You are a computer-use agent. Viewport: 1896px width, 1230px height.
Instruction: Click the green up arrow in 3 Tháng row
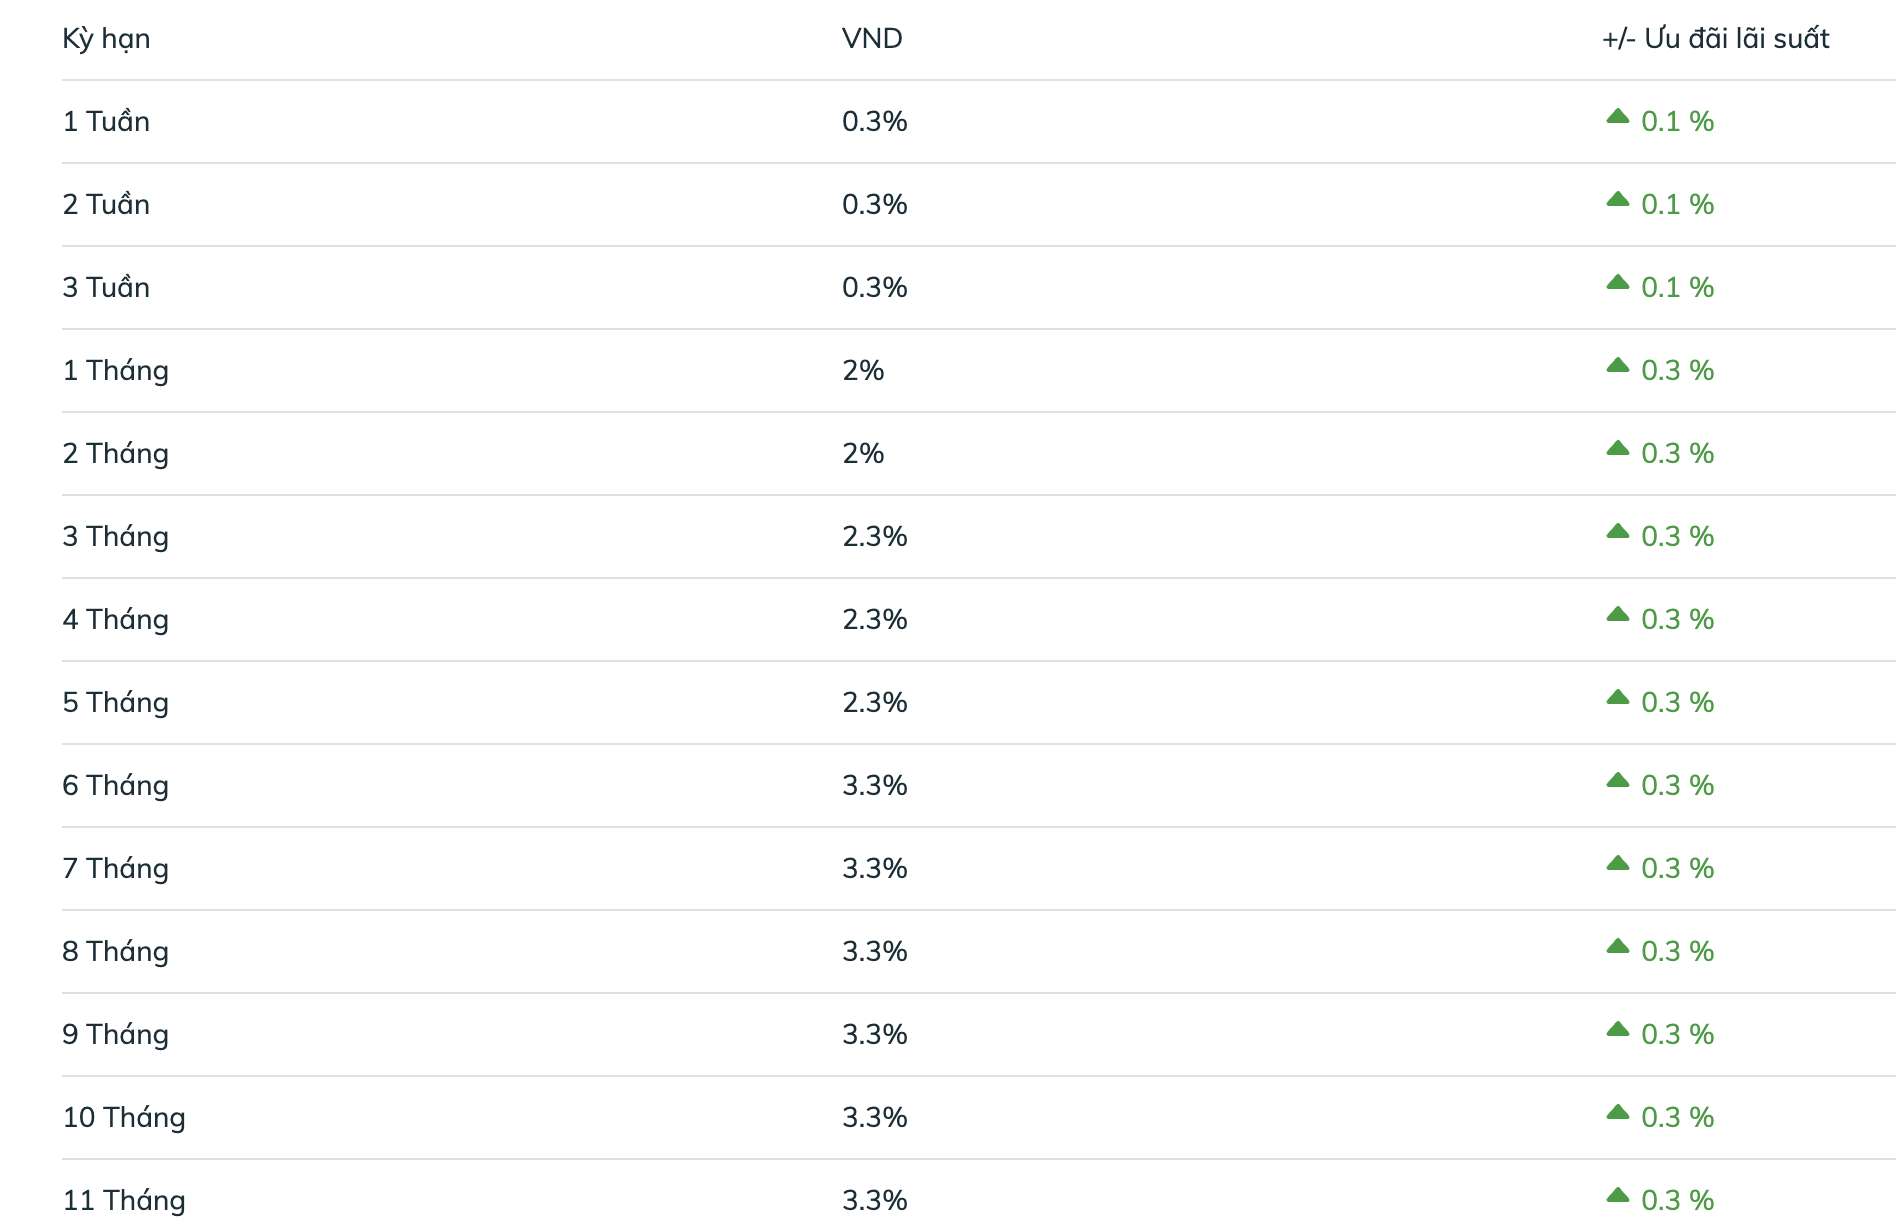[1617, 531]
